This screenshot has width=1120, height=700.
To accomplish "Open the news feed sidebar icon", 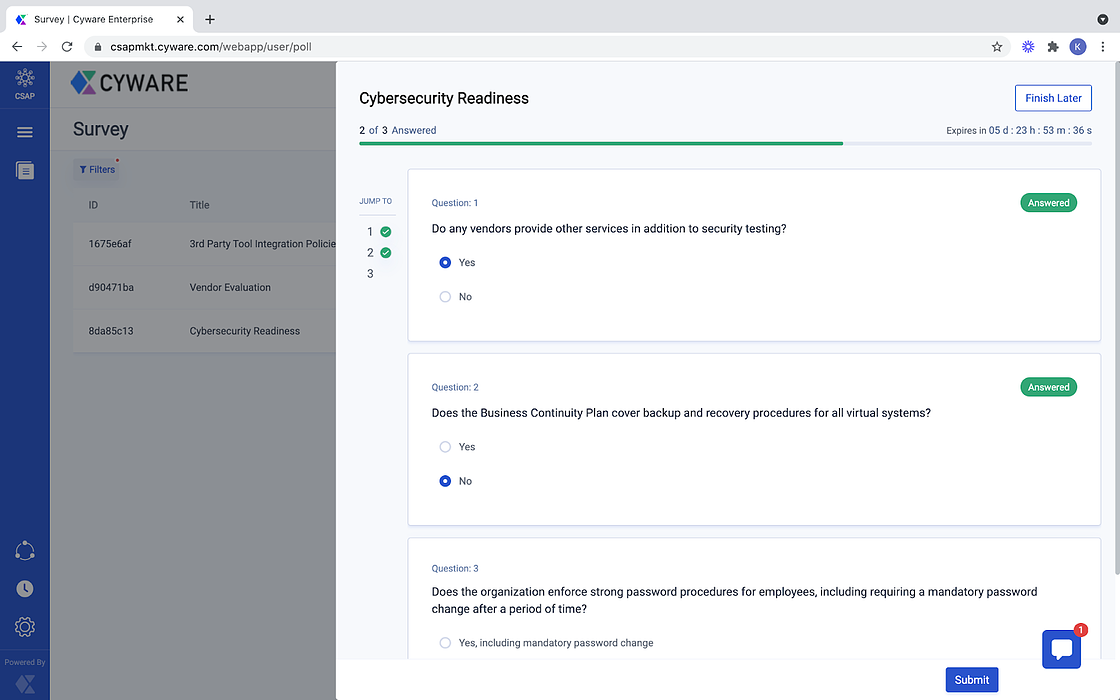I will pyautogui.click(x=25, y=171).
